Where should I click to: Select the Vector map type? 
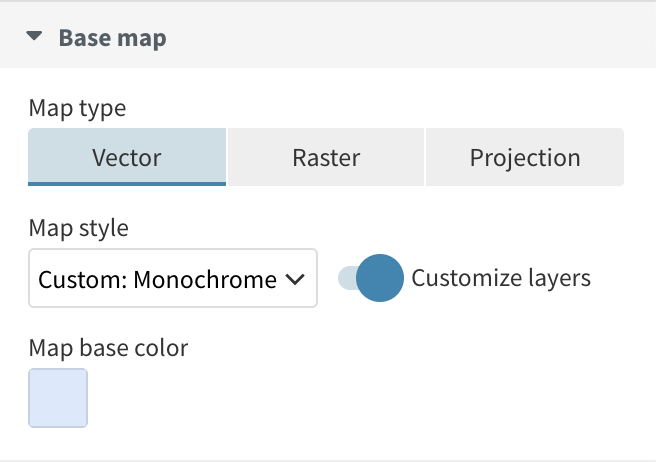(x=127, y=157)
